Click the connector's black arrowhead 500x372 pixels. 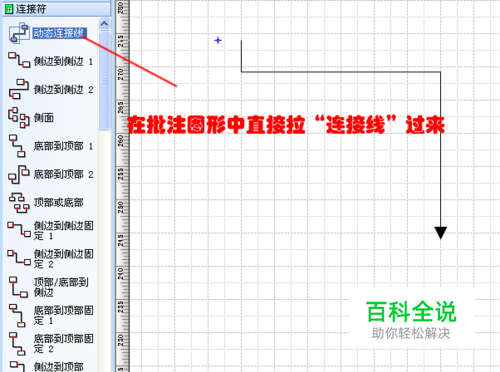441,233
